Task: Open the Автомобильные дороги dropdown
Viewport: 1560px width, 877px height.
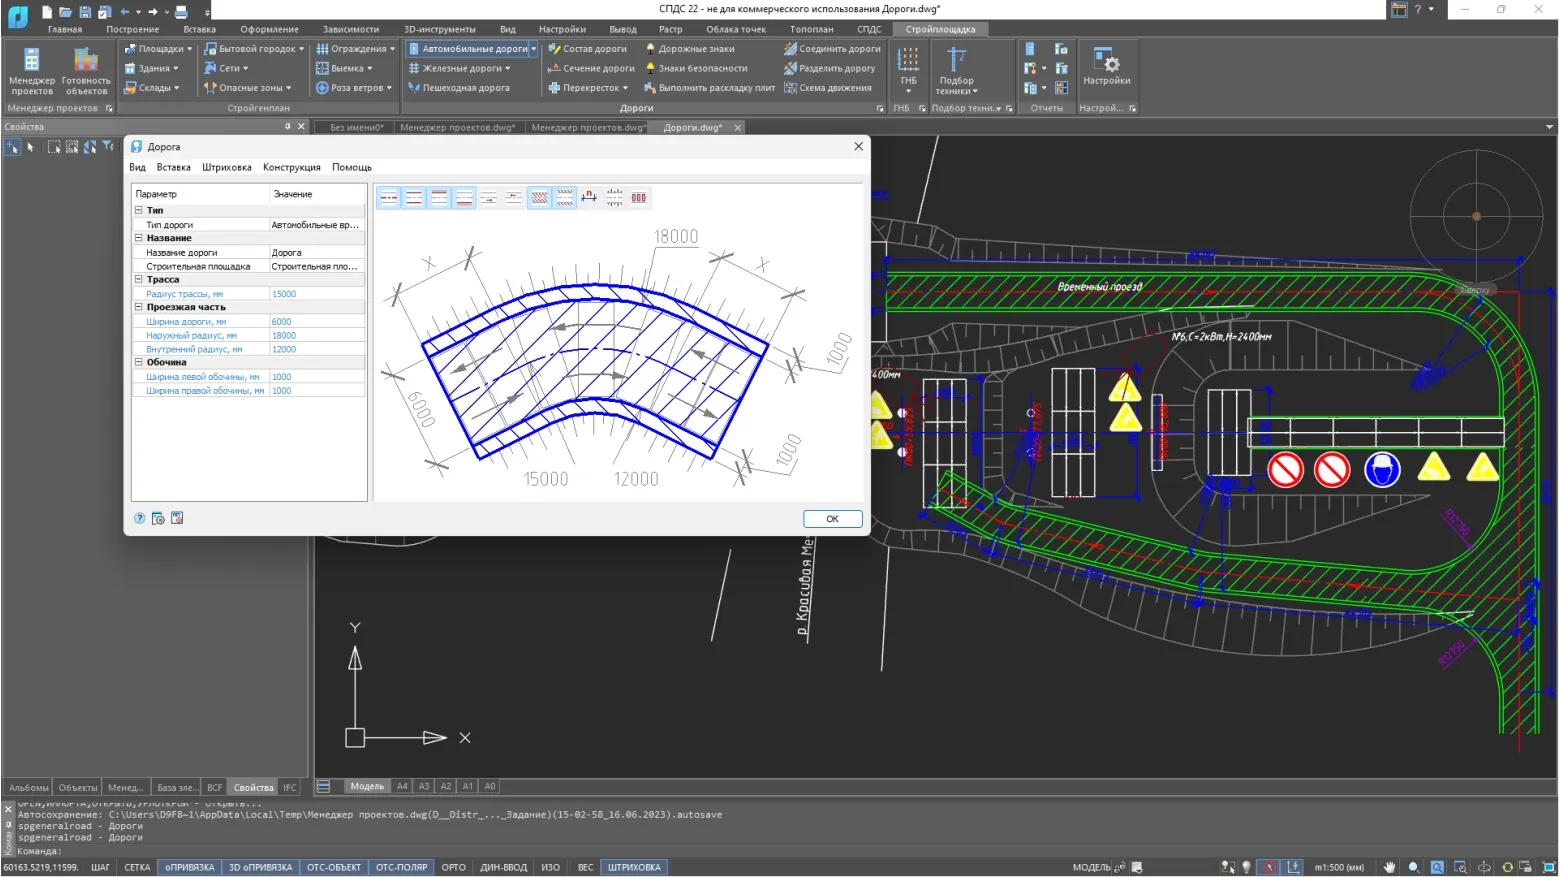Action: tap(534, 49)
